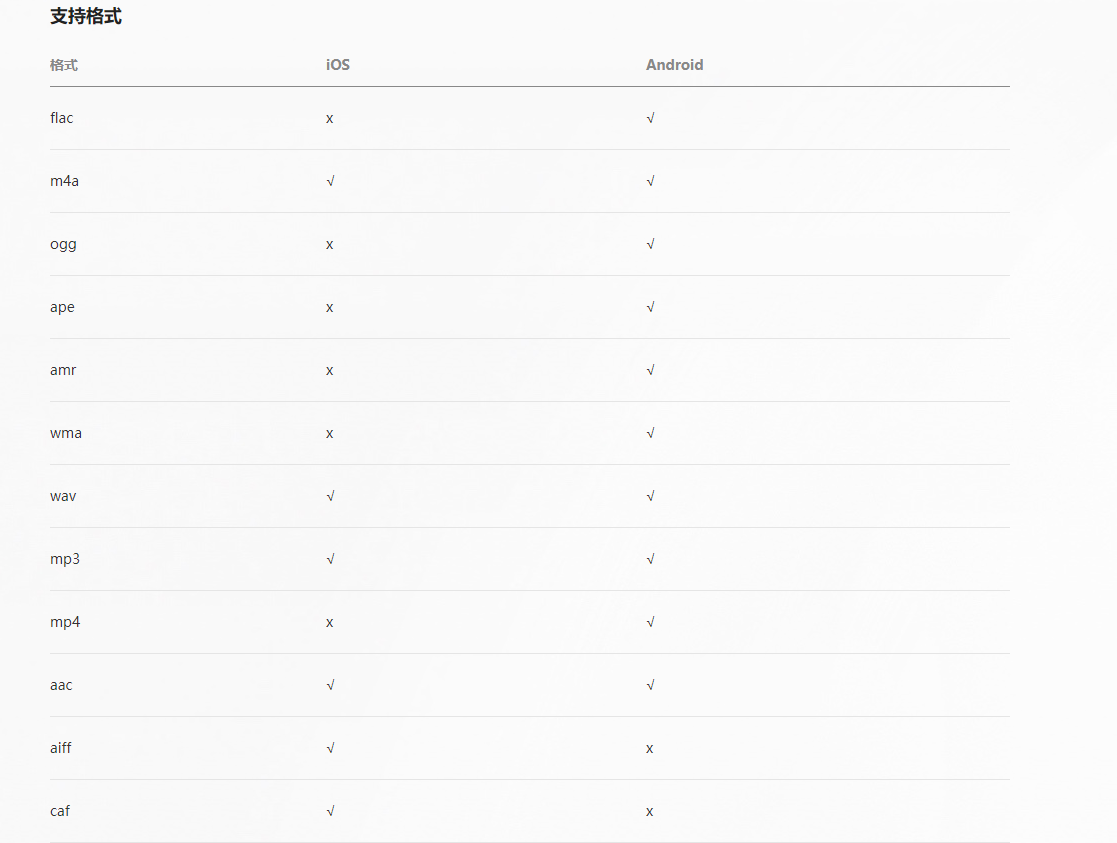Screen dimensions: 1117x843
Task: Click the wav format name
Action: [63, 496]
